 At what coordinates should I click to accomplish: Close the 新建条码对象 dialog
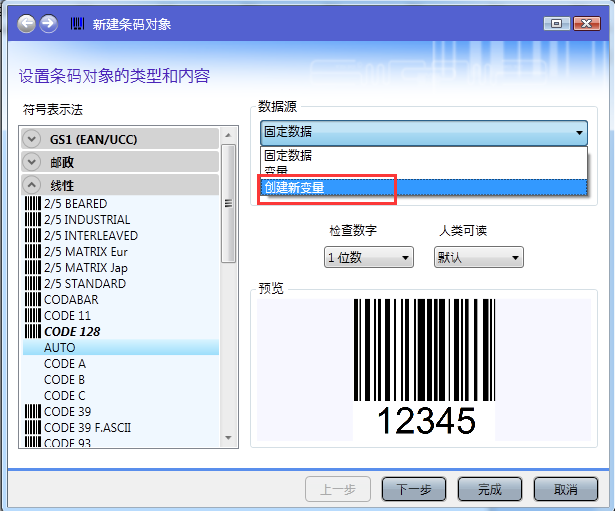(x=586, y=24)
